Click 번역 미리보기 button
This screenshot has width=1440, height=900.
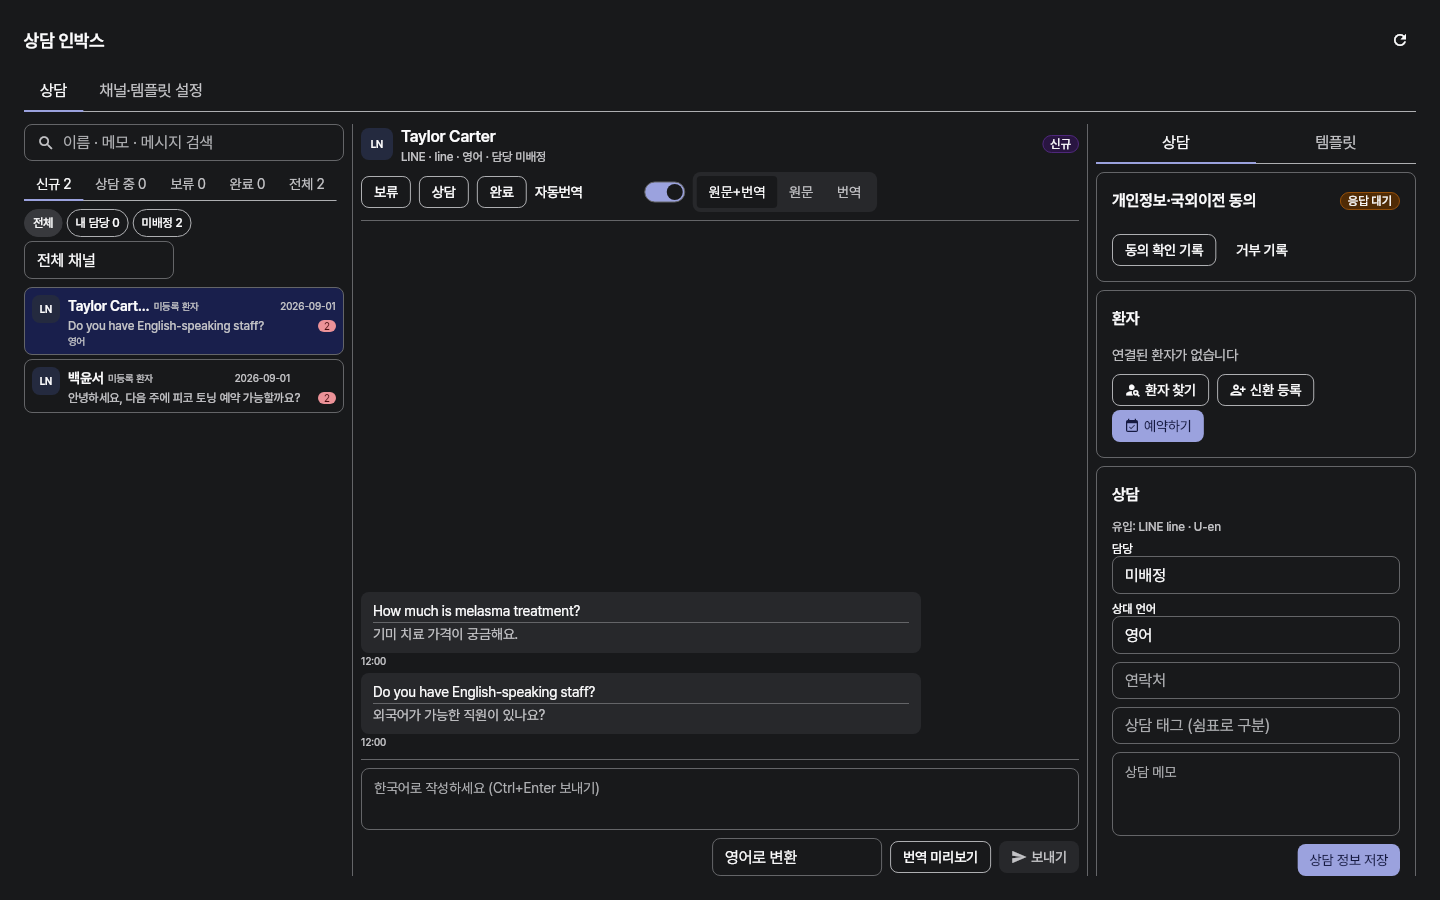[x=941, y=857]
